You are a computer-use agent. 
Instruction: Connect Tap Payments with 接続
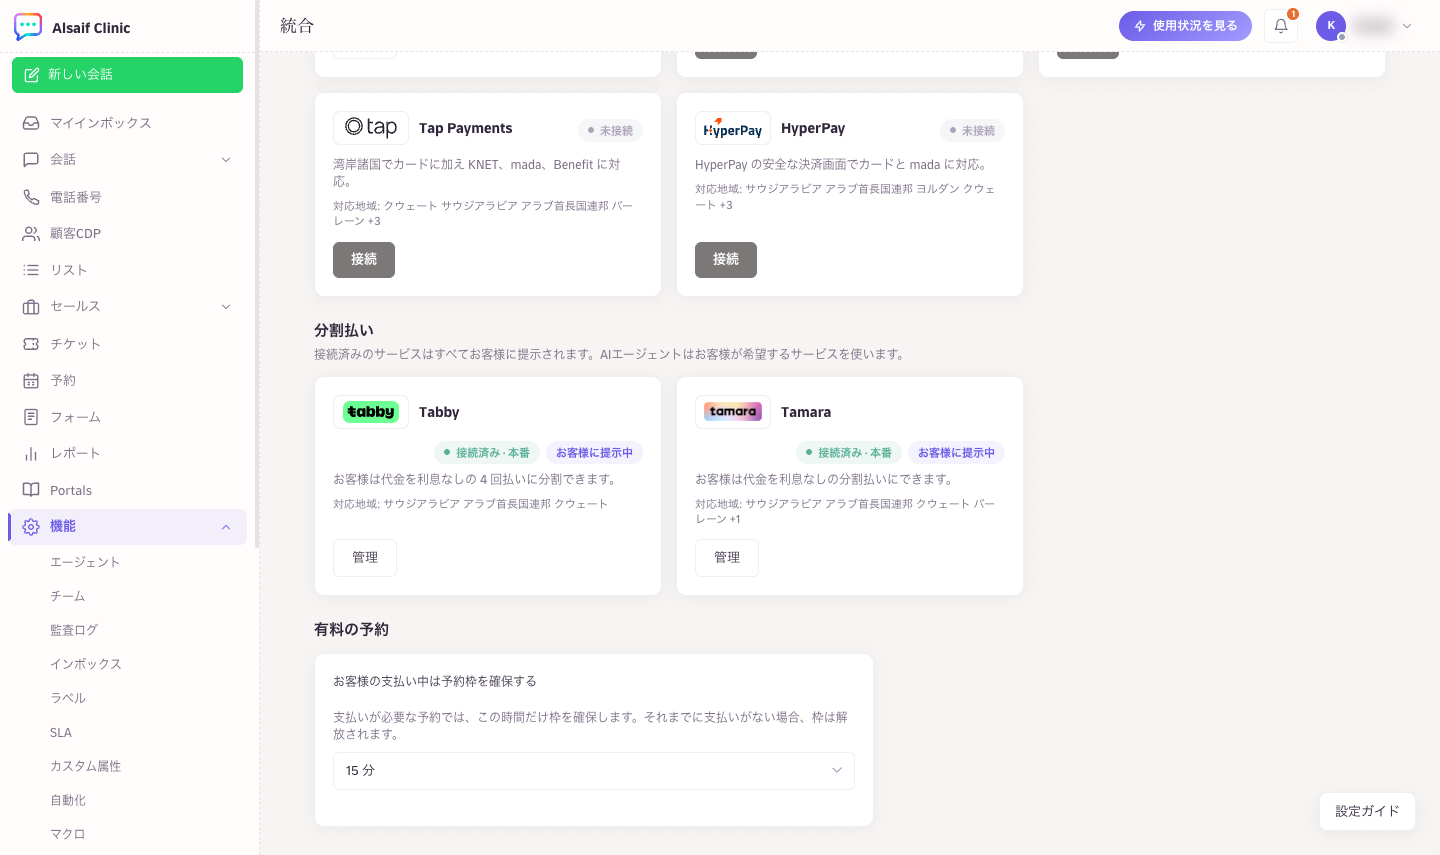tap(364, 260)
